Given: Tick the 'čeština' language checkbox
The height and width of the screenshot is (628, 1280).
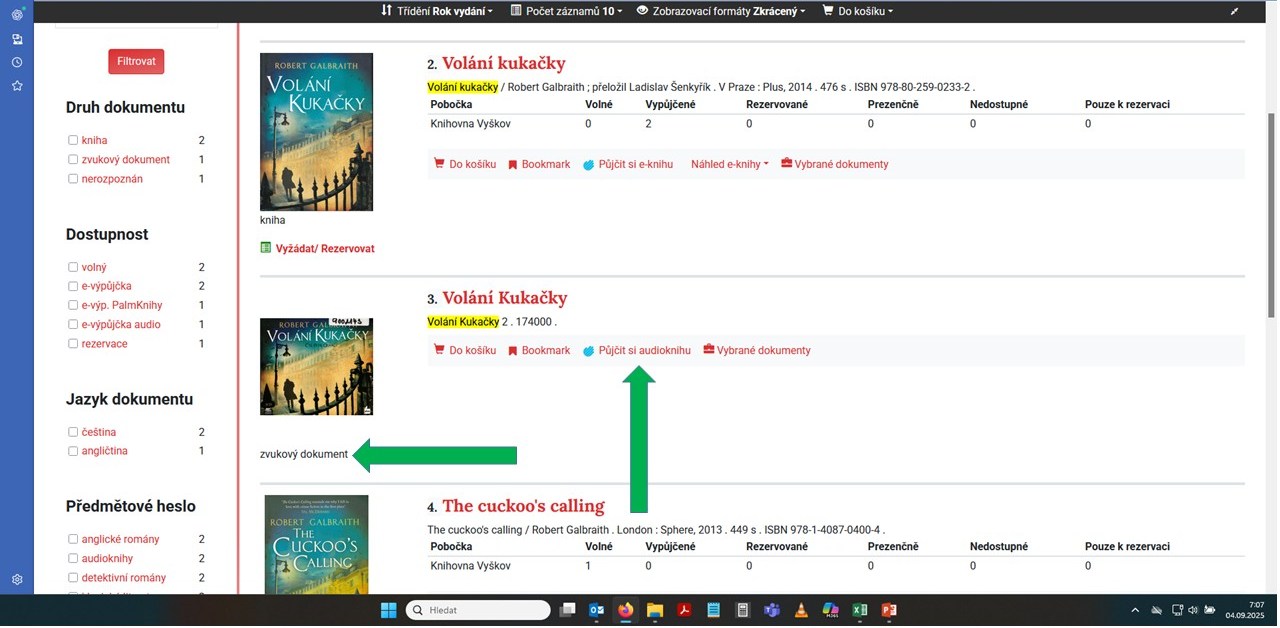Looking at the screenshot, I should 73,433.
